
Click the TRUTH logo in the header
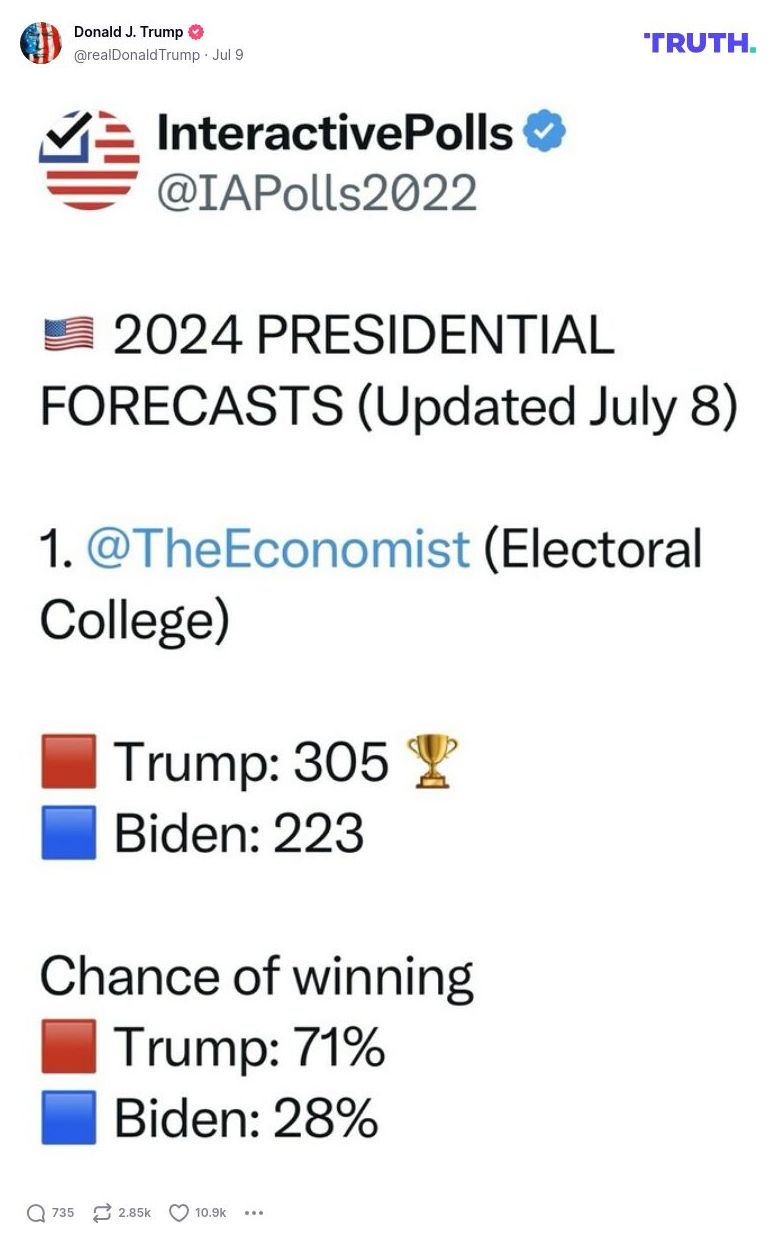point(701,43)
